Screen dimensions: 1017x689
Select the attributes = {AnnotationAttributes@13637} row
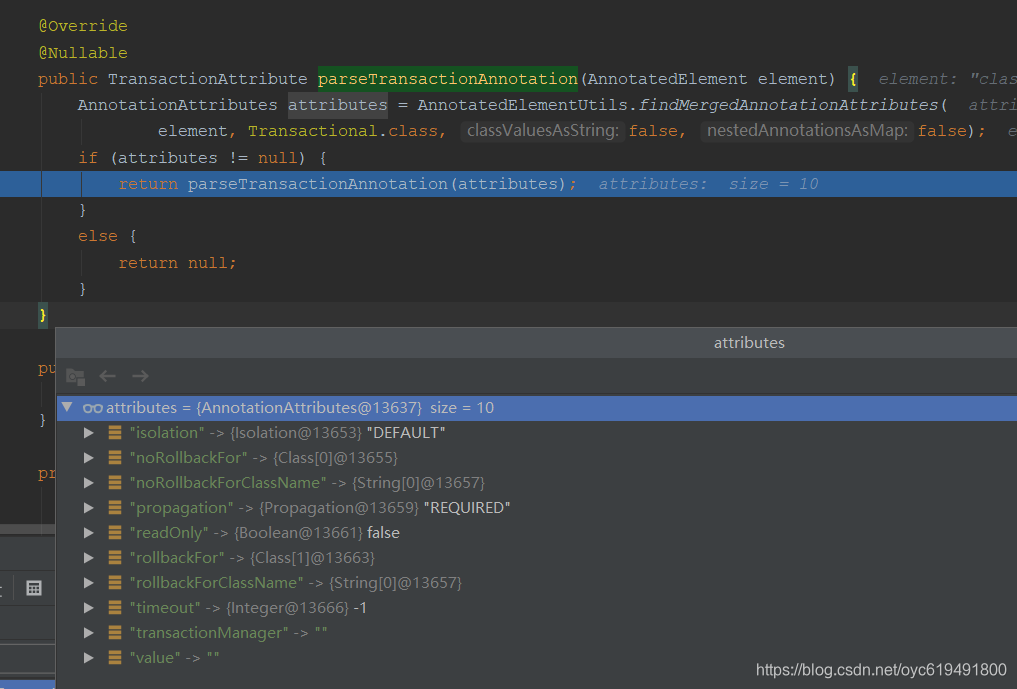536,407
